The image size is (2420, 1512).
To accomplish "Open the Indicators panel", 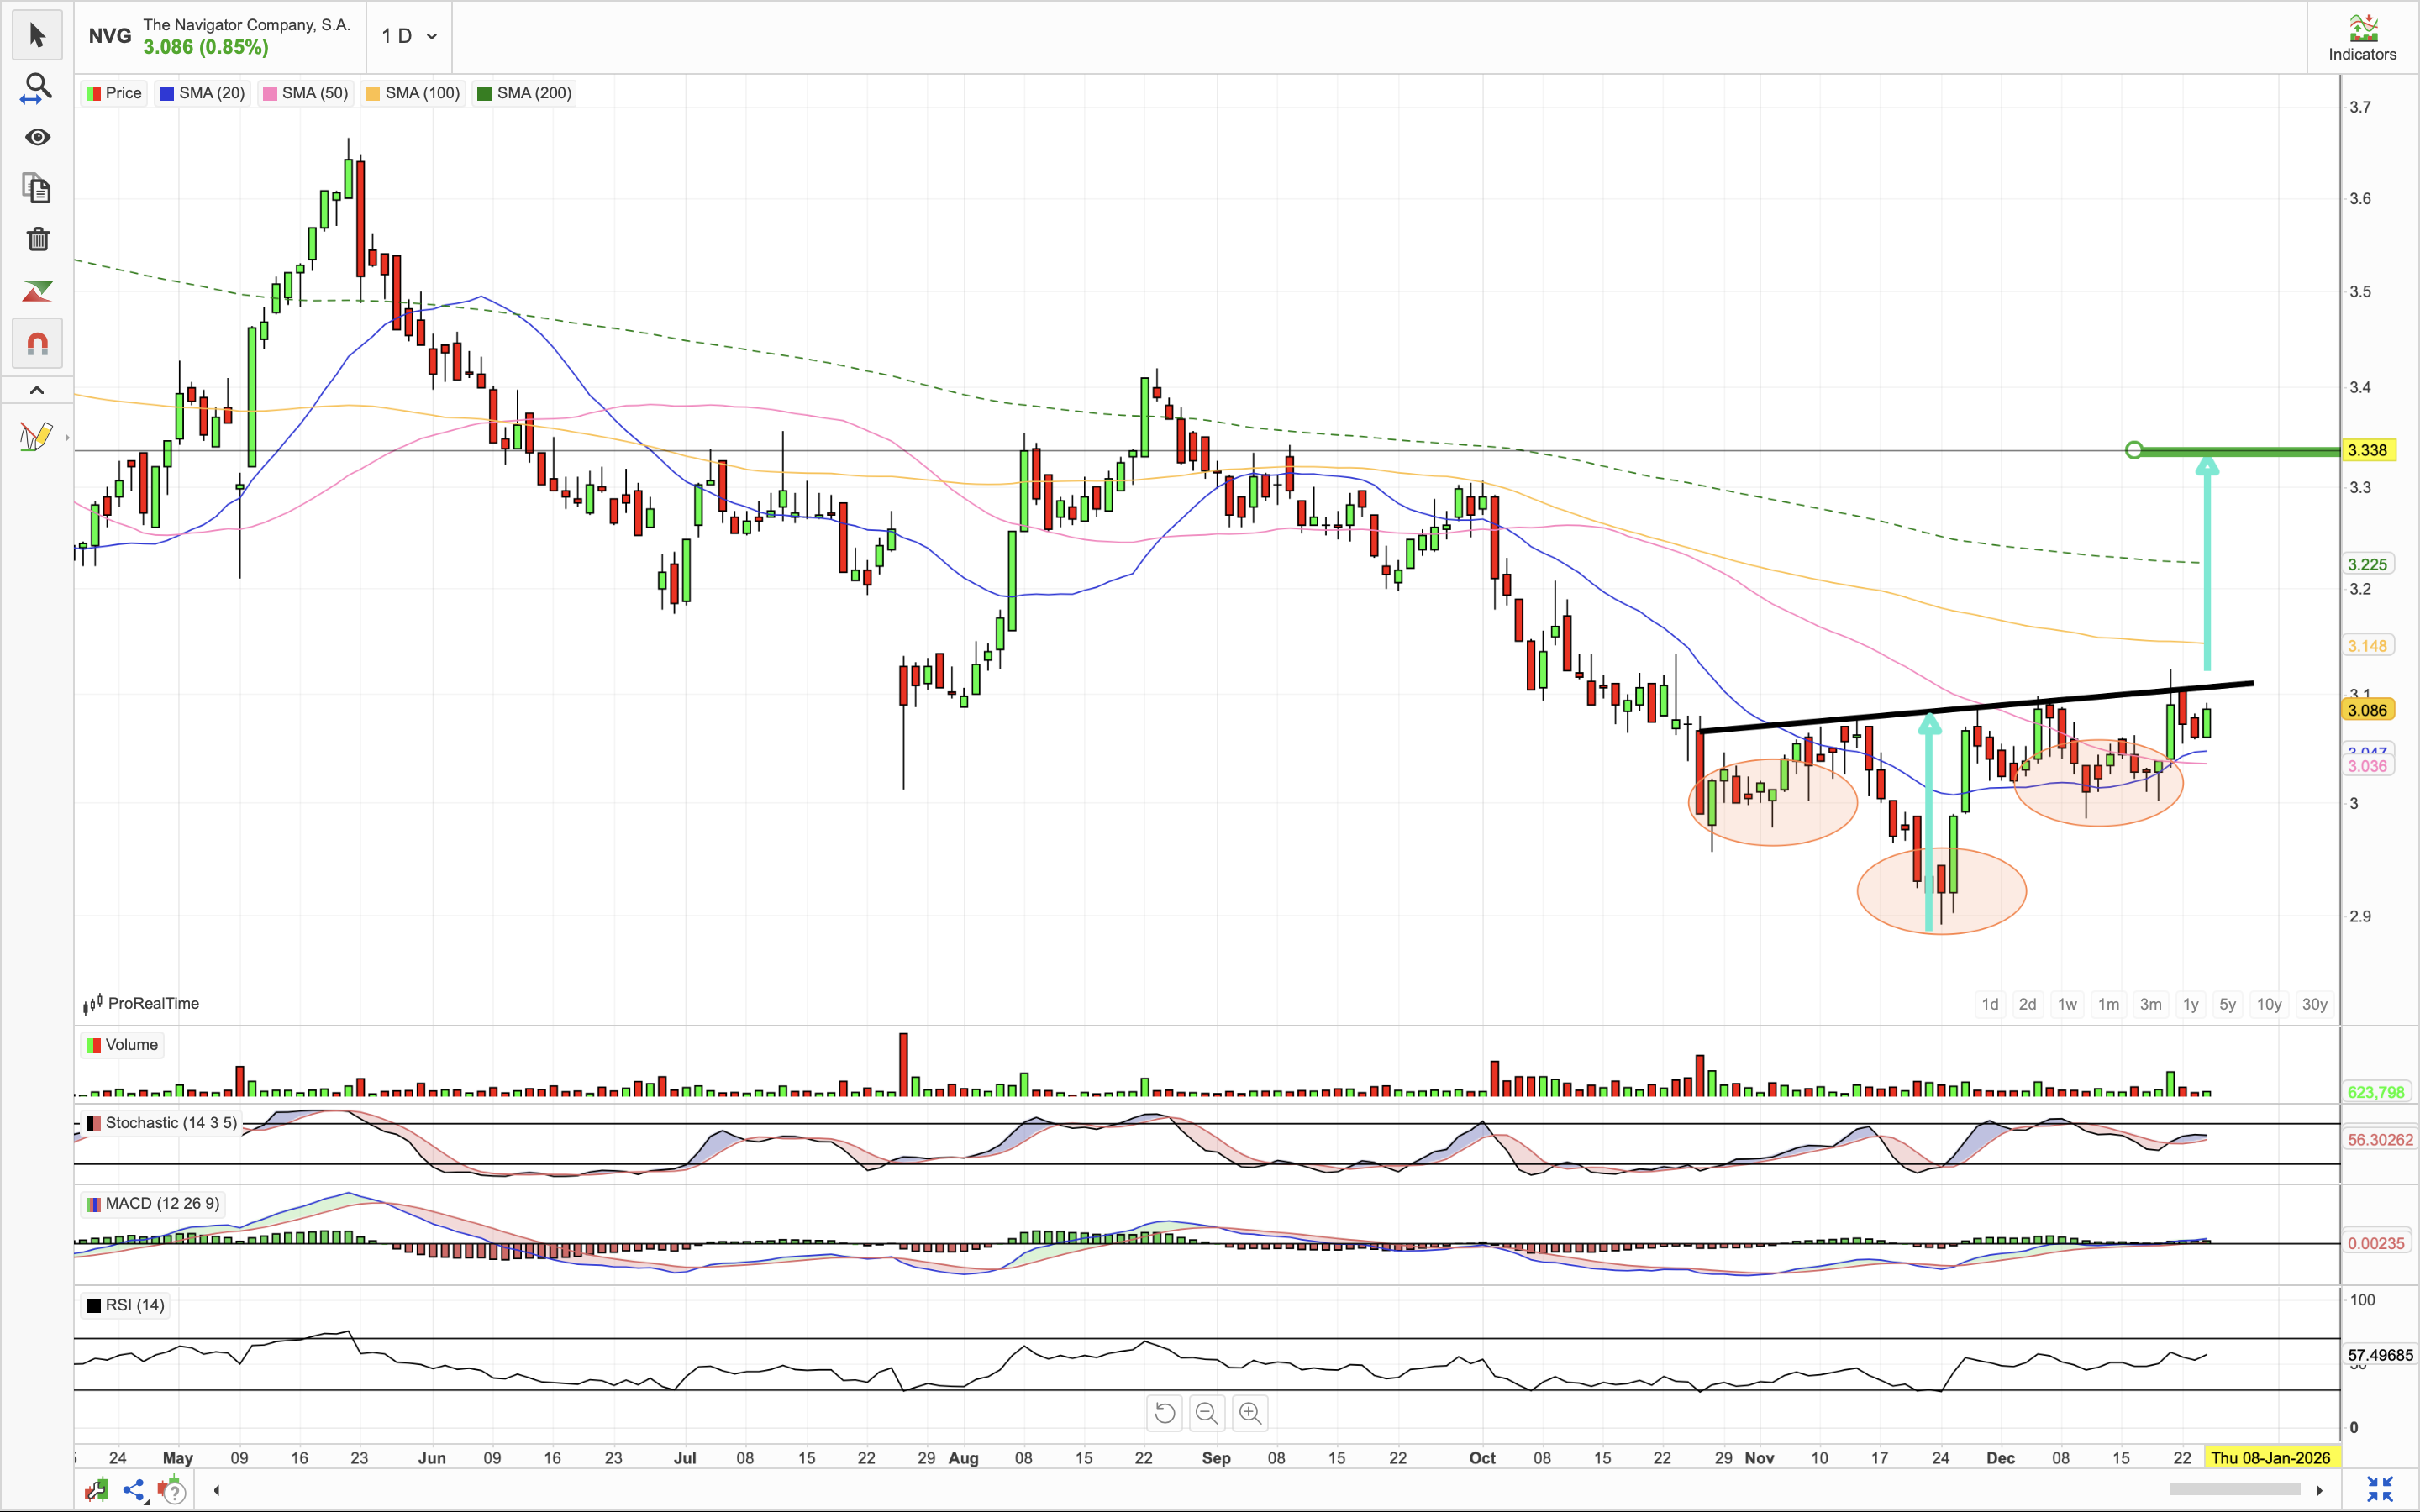I will [2362, 37].
